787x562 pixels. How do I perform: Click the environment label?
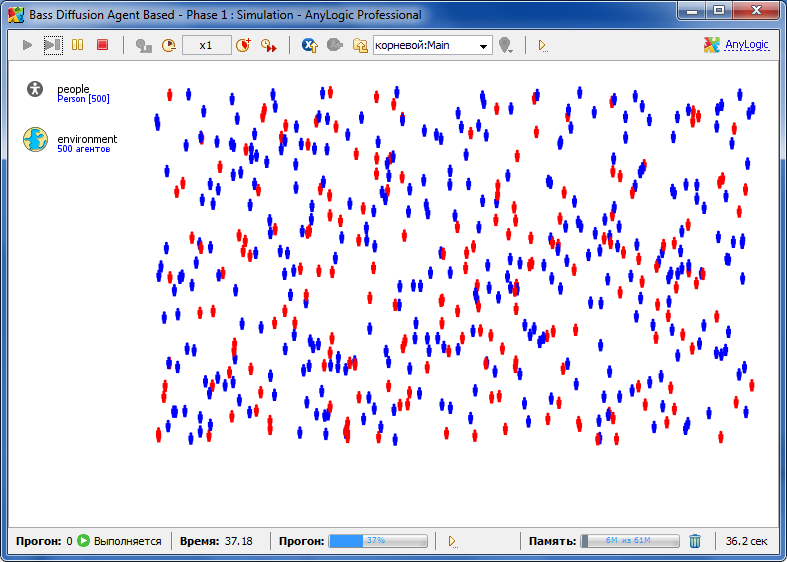coord(87,139)
